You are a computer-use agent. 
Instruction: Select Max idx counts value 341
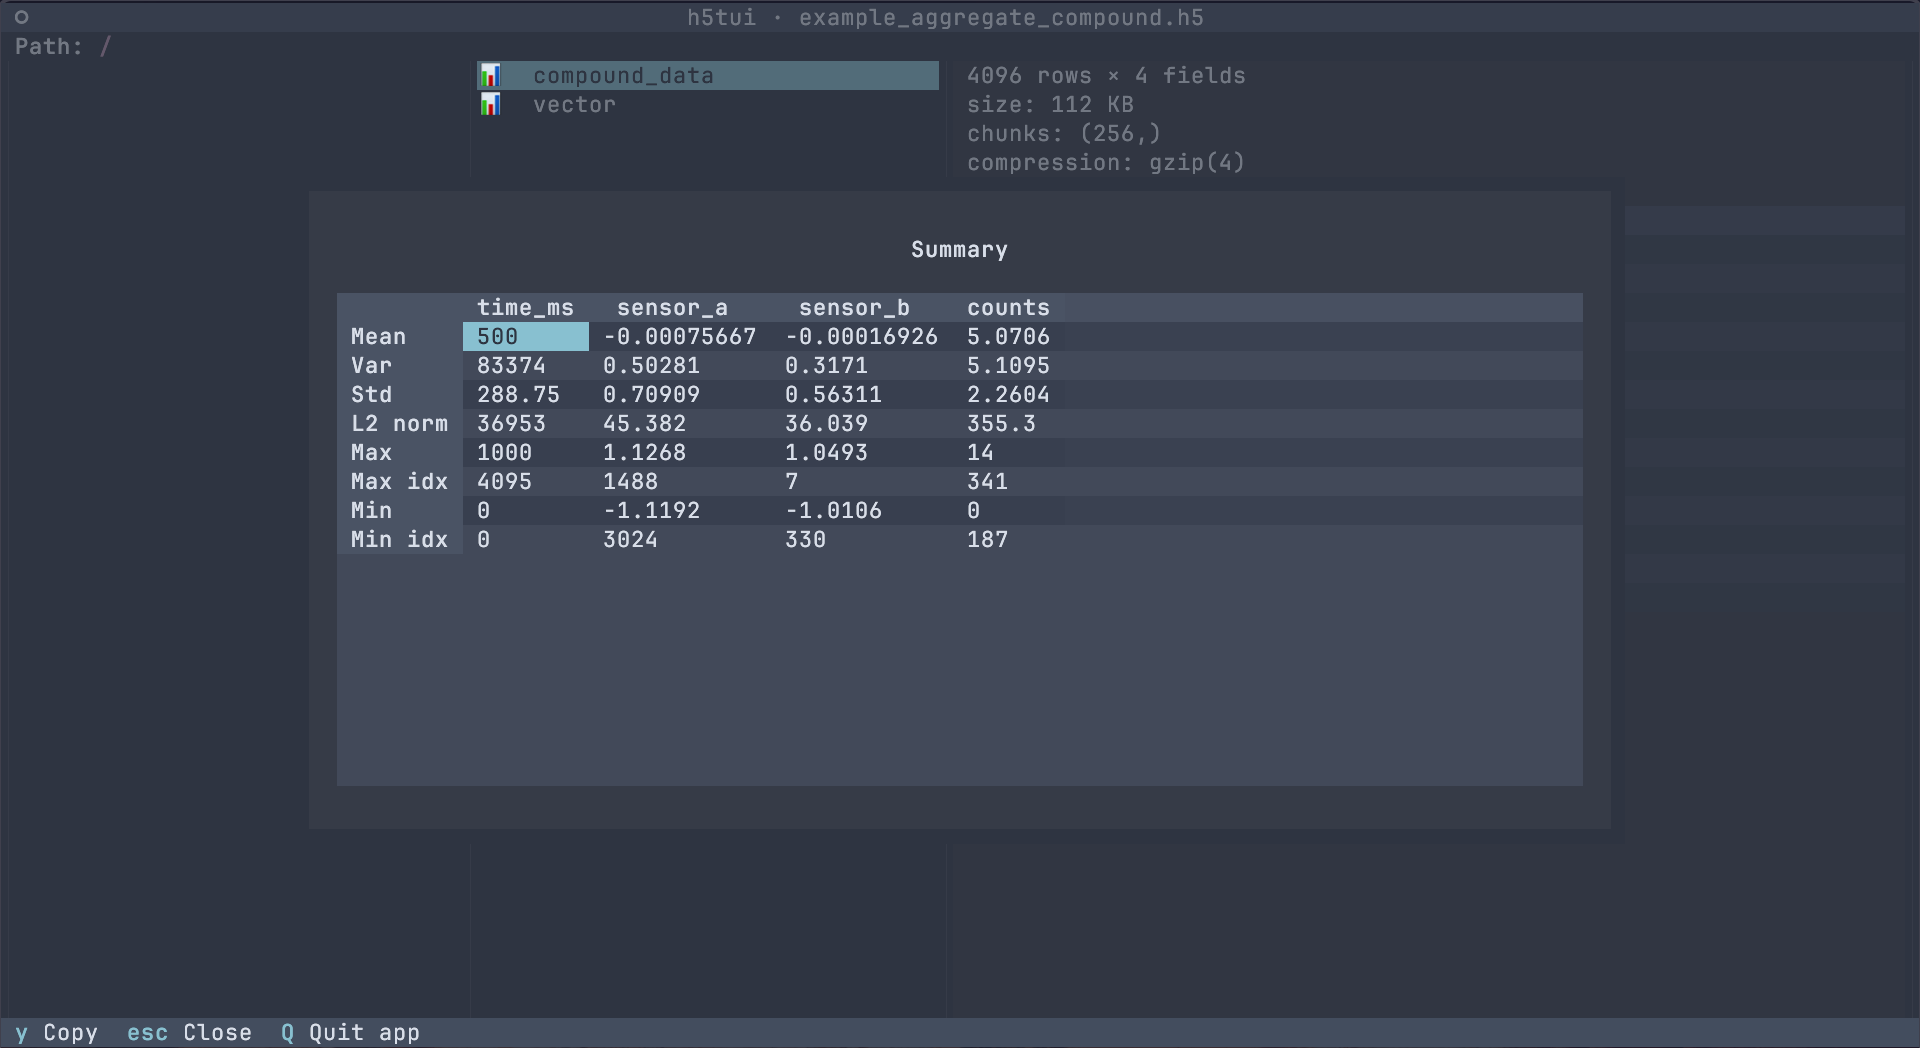(987, 482)
